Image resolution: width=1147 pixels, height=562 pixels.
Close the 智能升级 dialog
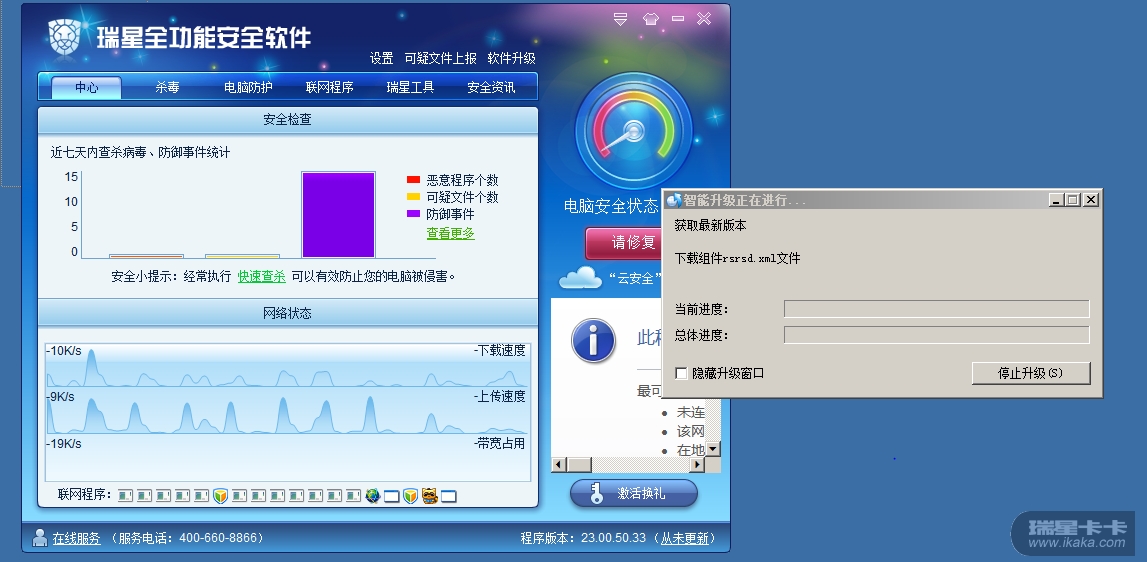pyautogui.click(x=1091, y=200)
